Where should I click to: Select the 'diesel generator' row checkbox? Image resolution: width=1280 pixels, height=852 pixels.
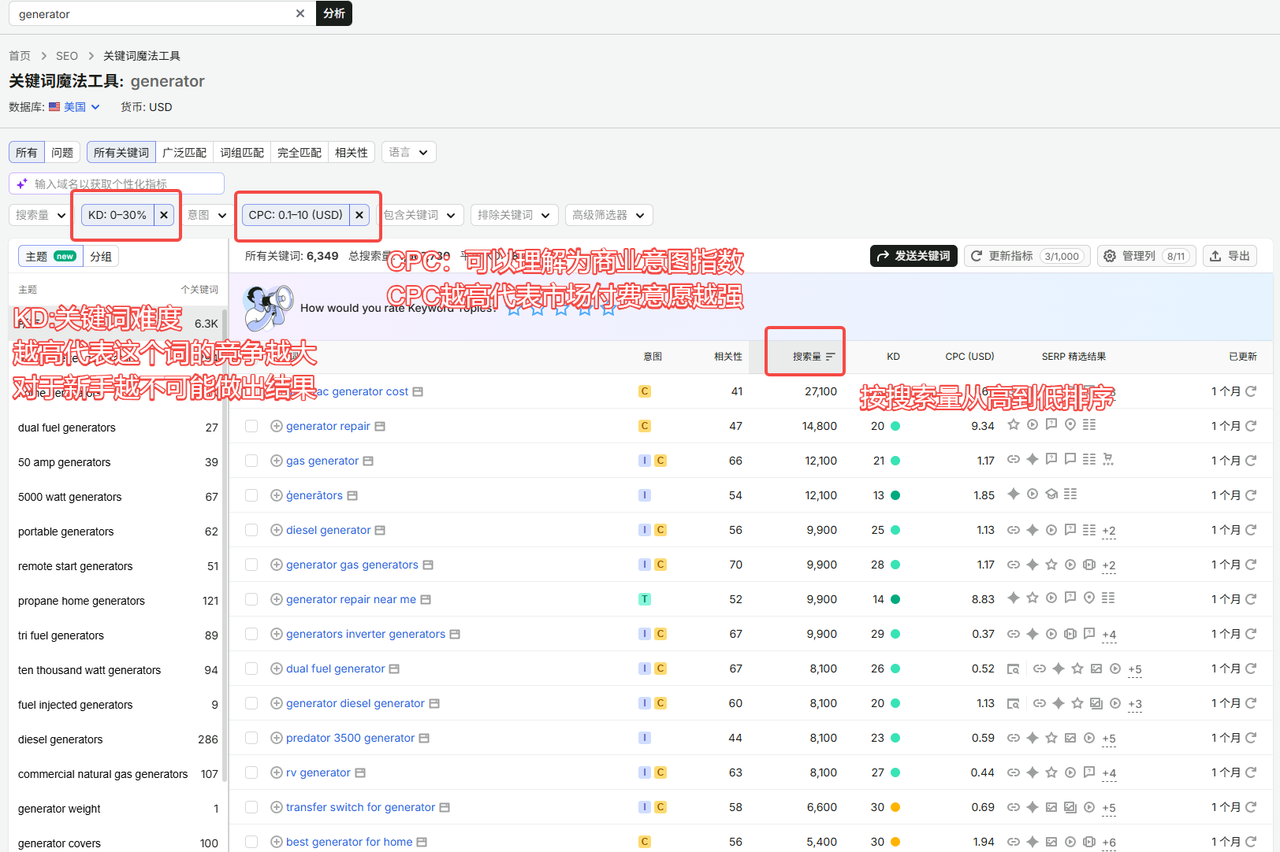[x=252, y=530]
